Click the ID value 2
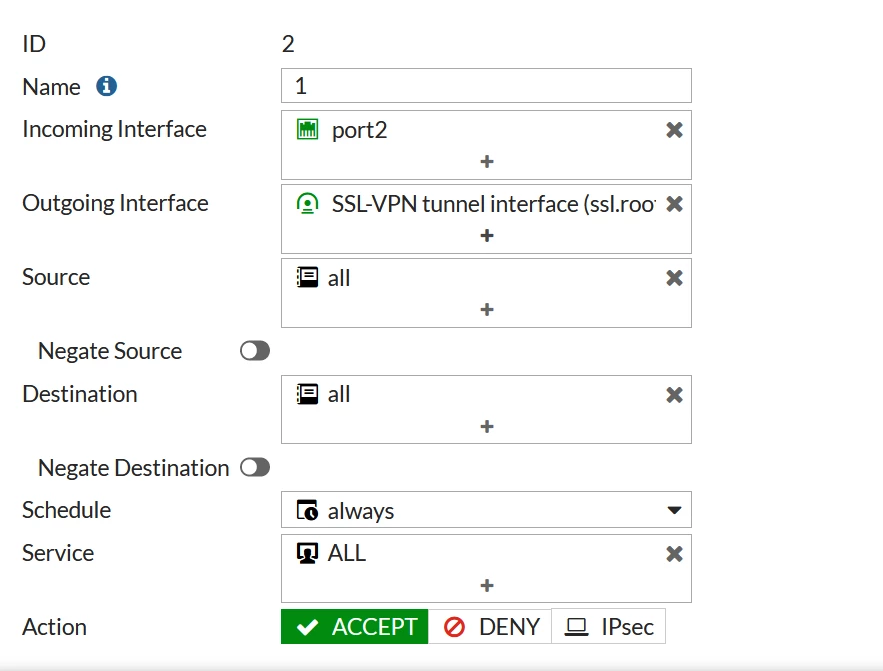This screenshot has width=883, height=671. click(x=288, y=44)
